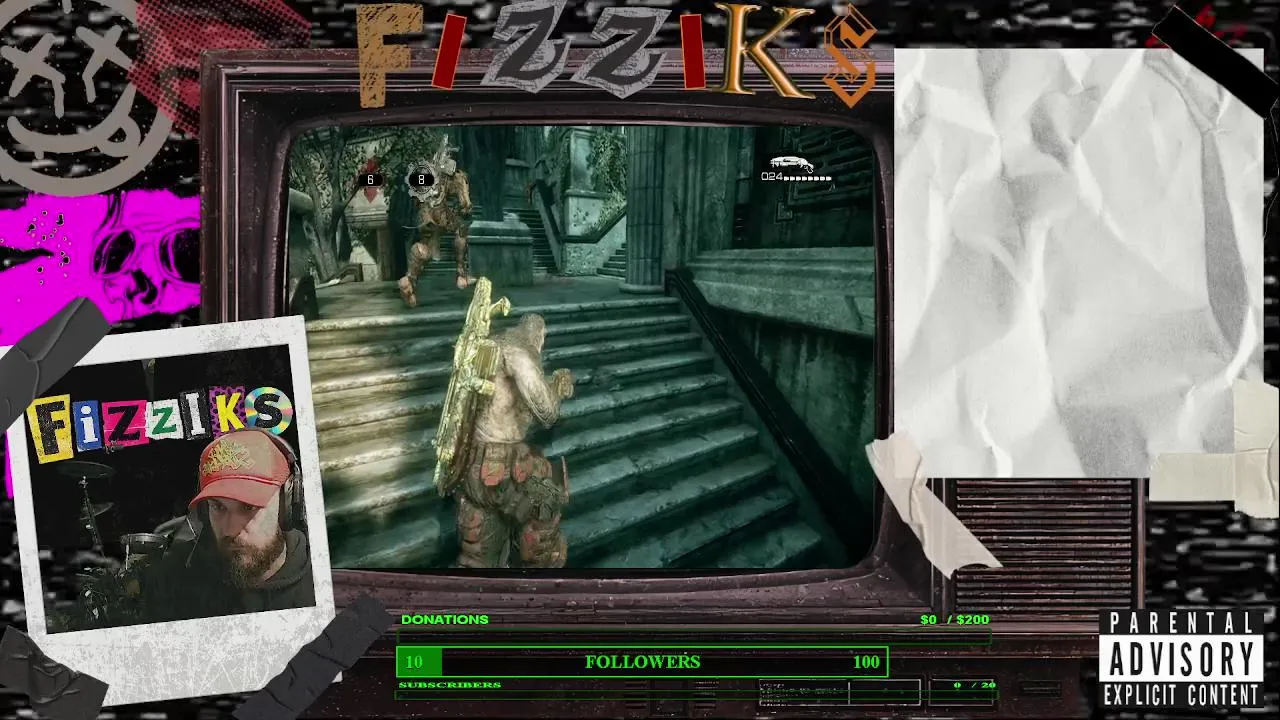This screenshot has width=1280, height=720.
Task: Click the ammo counter reading 024
Action: (771, 177)
